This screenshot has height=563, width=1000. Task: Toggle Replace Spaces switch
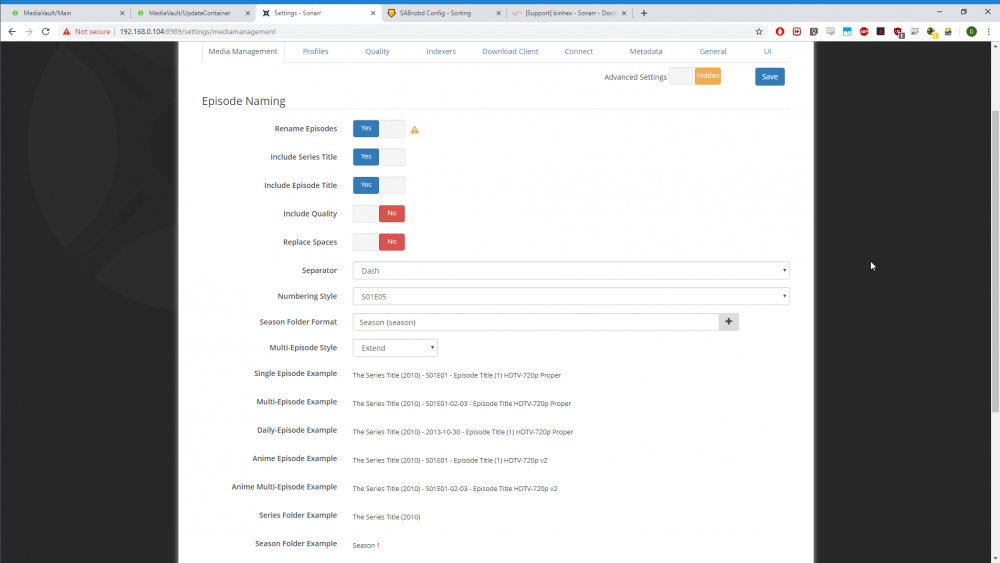[x=379, y=242]
